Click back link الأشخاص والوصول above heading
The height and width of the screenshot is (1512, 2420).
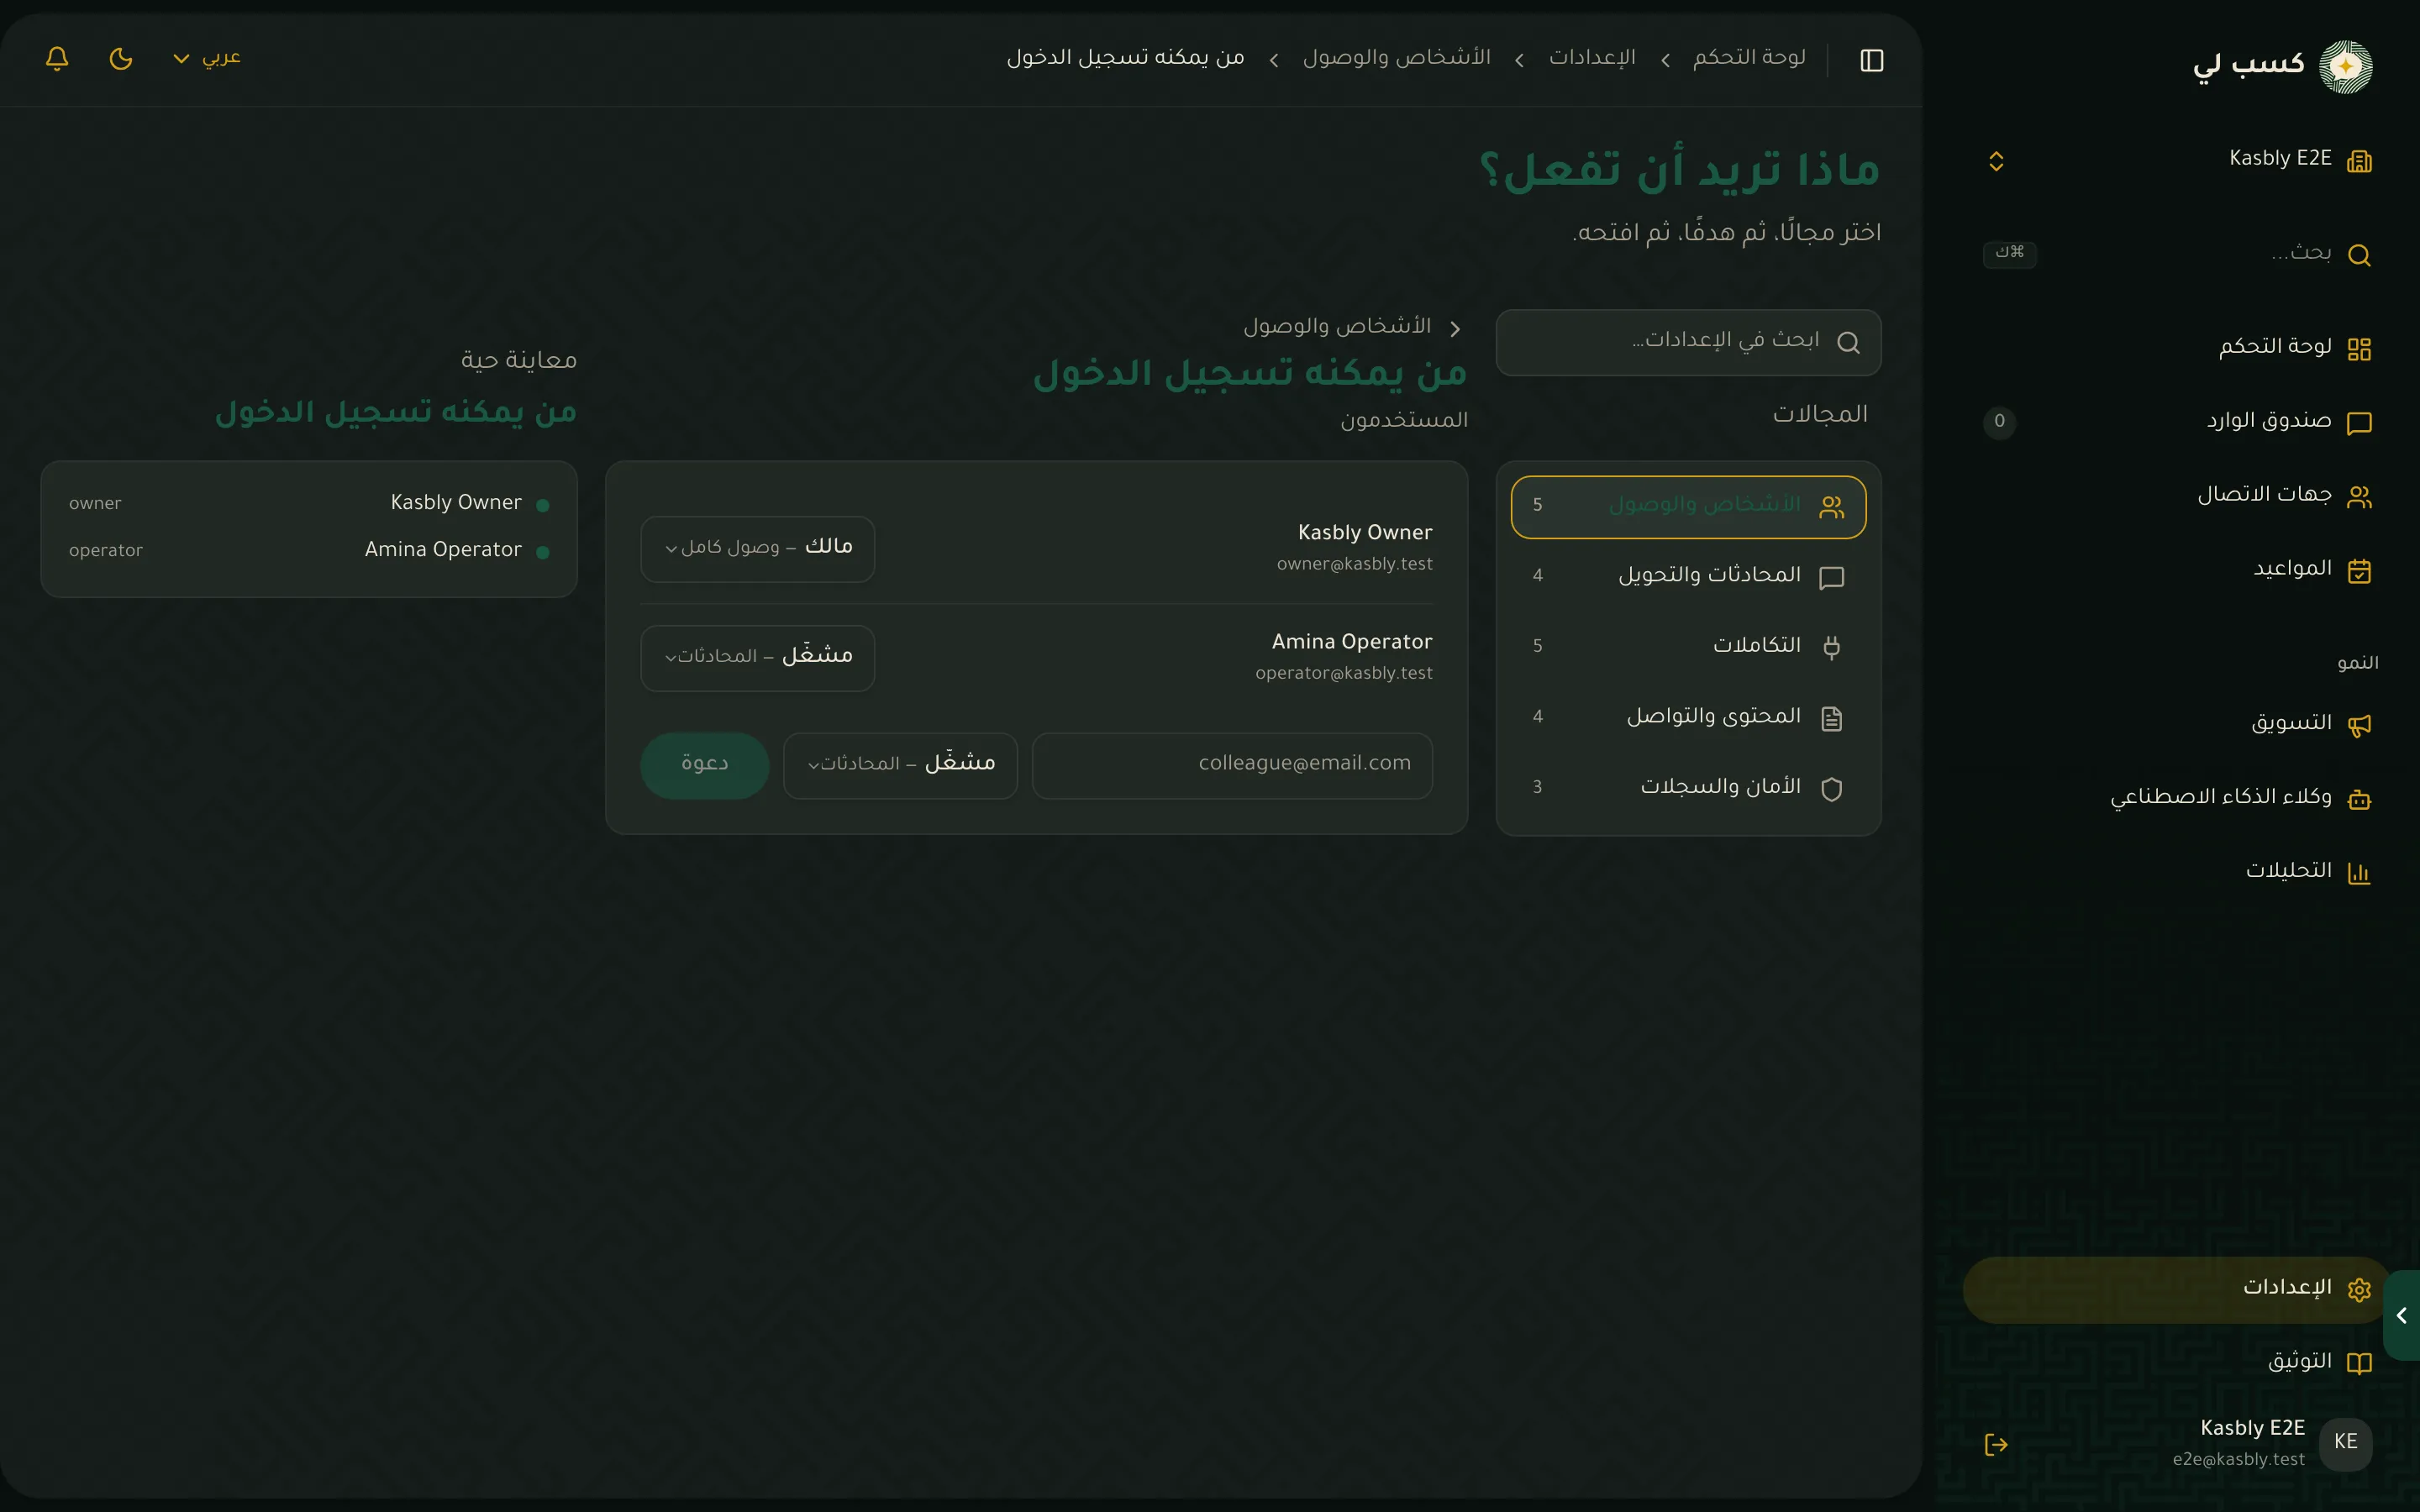point(1353,327)
